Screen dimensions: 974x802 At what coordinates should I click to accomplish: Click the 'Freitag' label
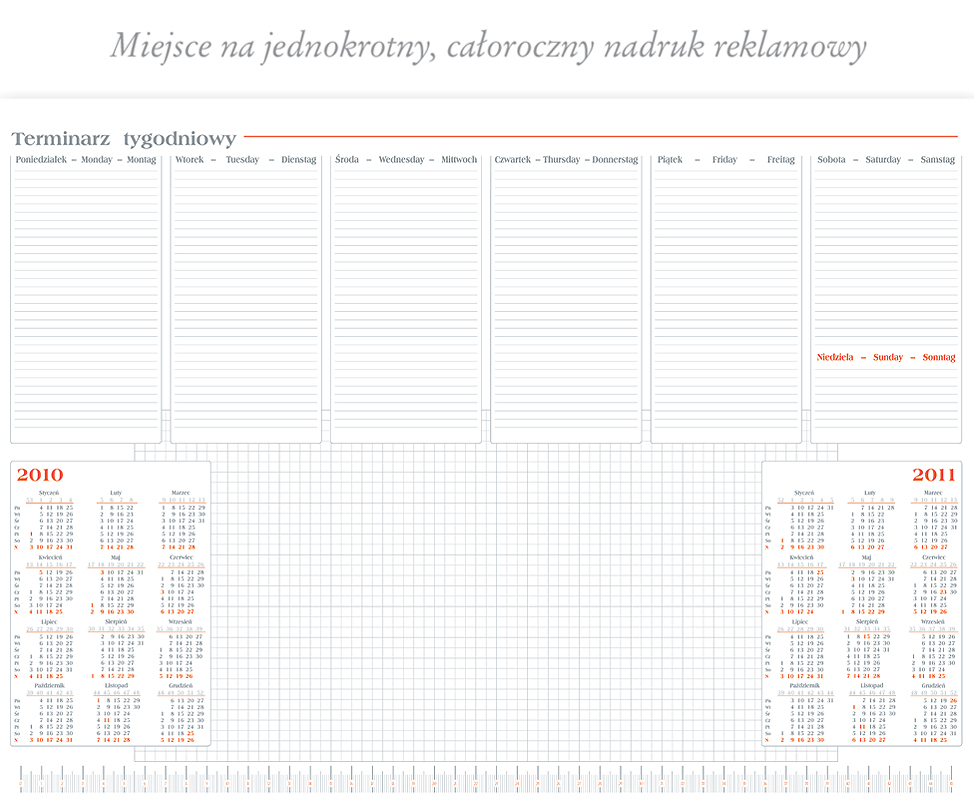click(781, 160)
